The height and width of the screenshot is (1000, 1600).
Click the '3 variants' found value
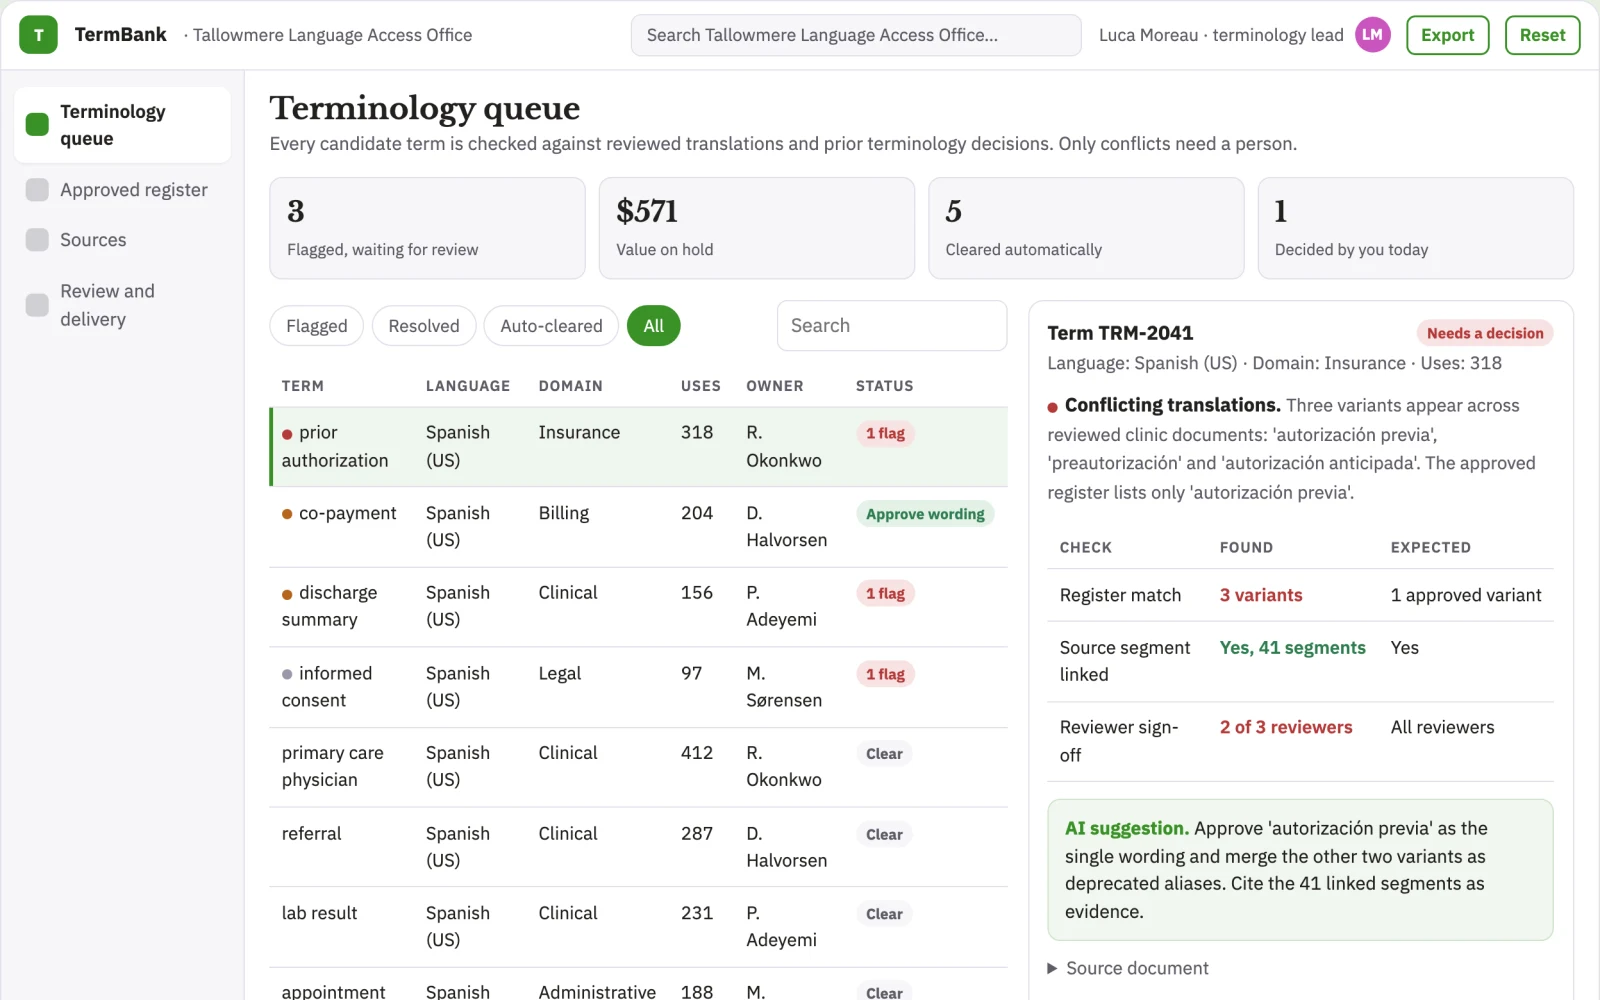(x=1261, y=595)
